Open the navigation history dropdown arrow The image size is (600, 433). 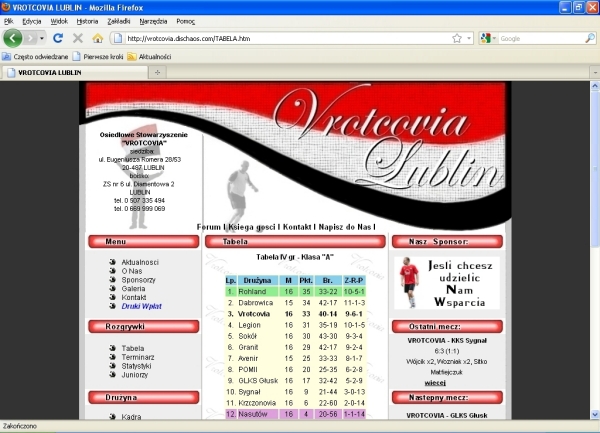42,38
